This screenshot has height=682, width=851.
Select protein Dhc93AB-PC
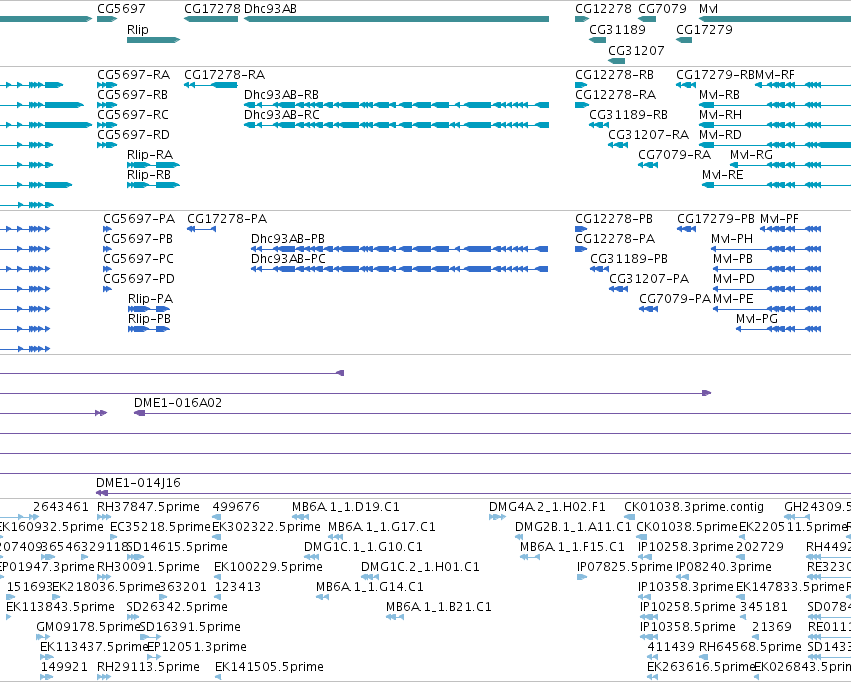pyautogui.click(x=399, y=269)
